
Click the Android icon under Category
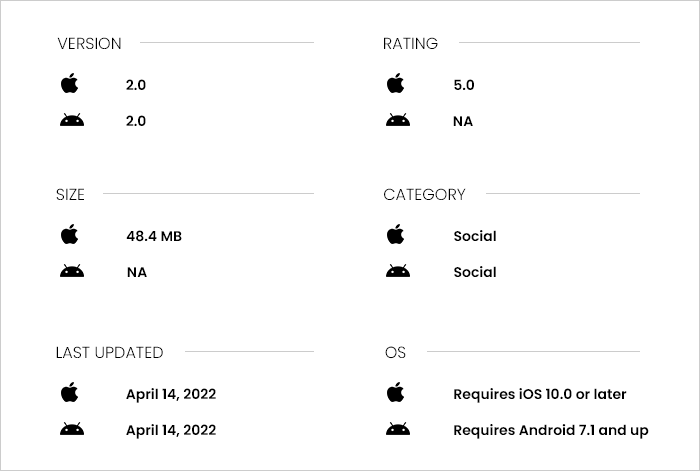coord(398,271)
